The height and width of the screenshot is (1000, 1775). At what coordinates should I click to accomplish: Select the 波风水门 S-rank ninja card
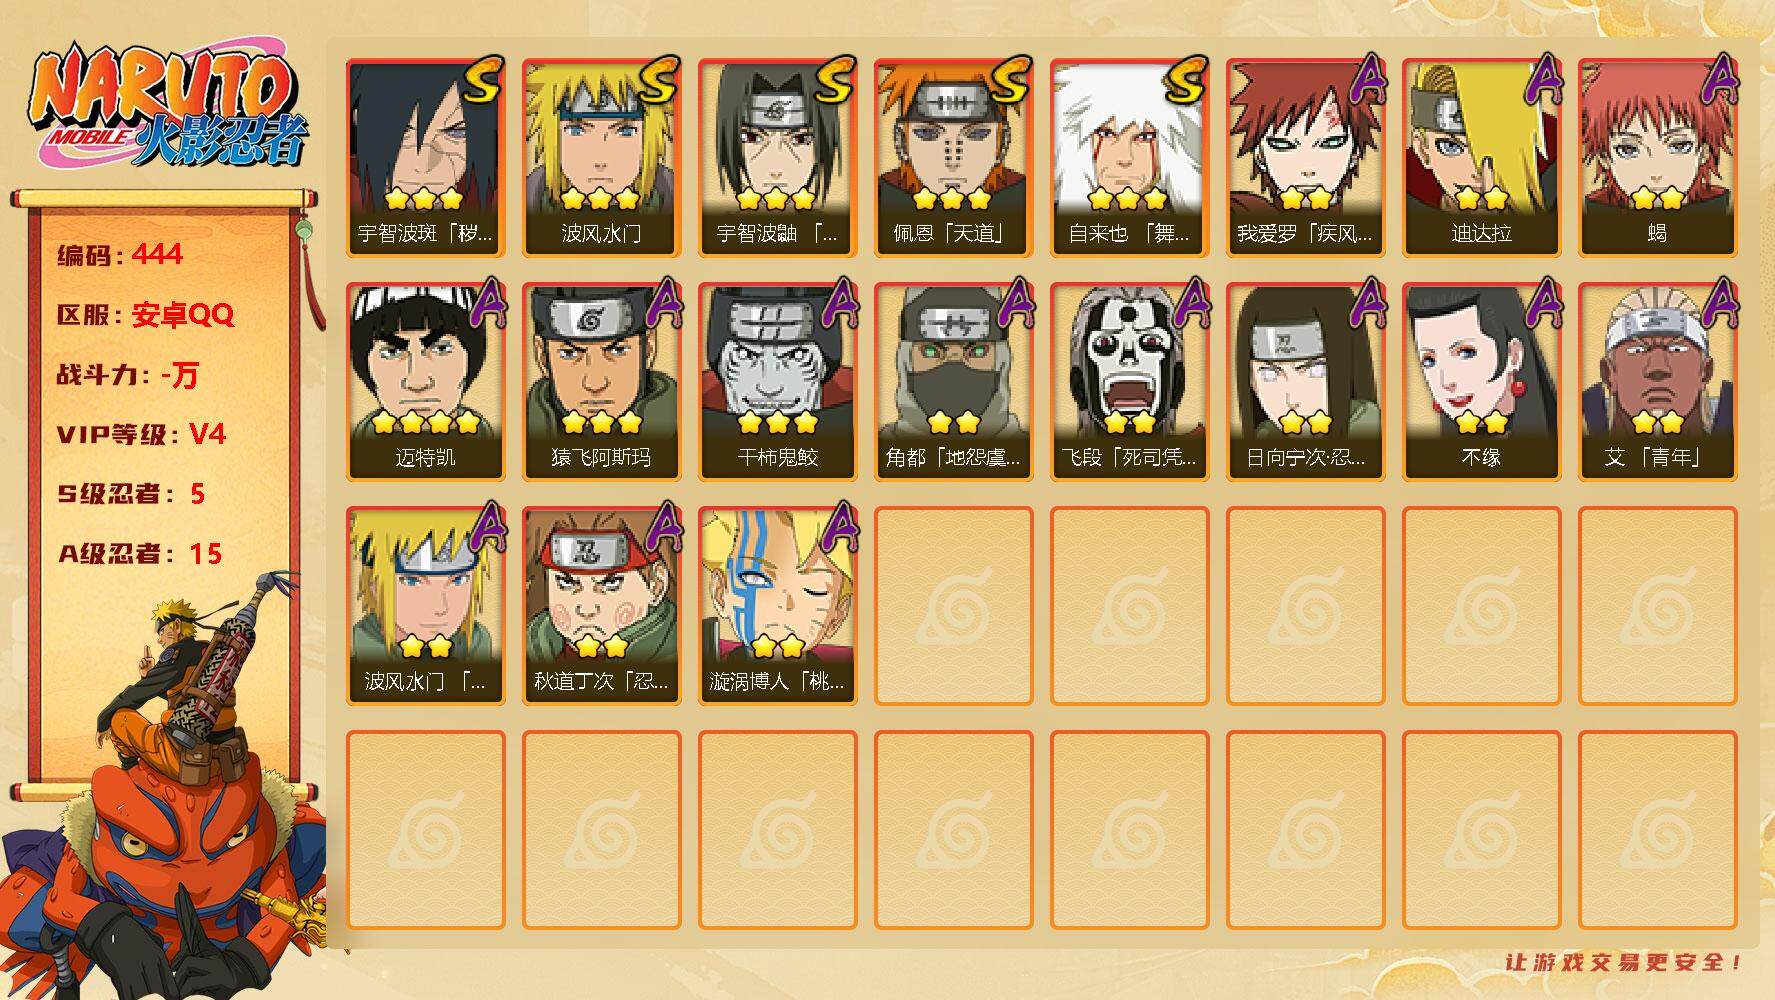click(601, 158)
